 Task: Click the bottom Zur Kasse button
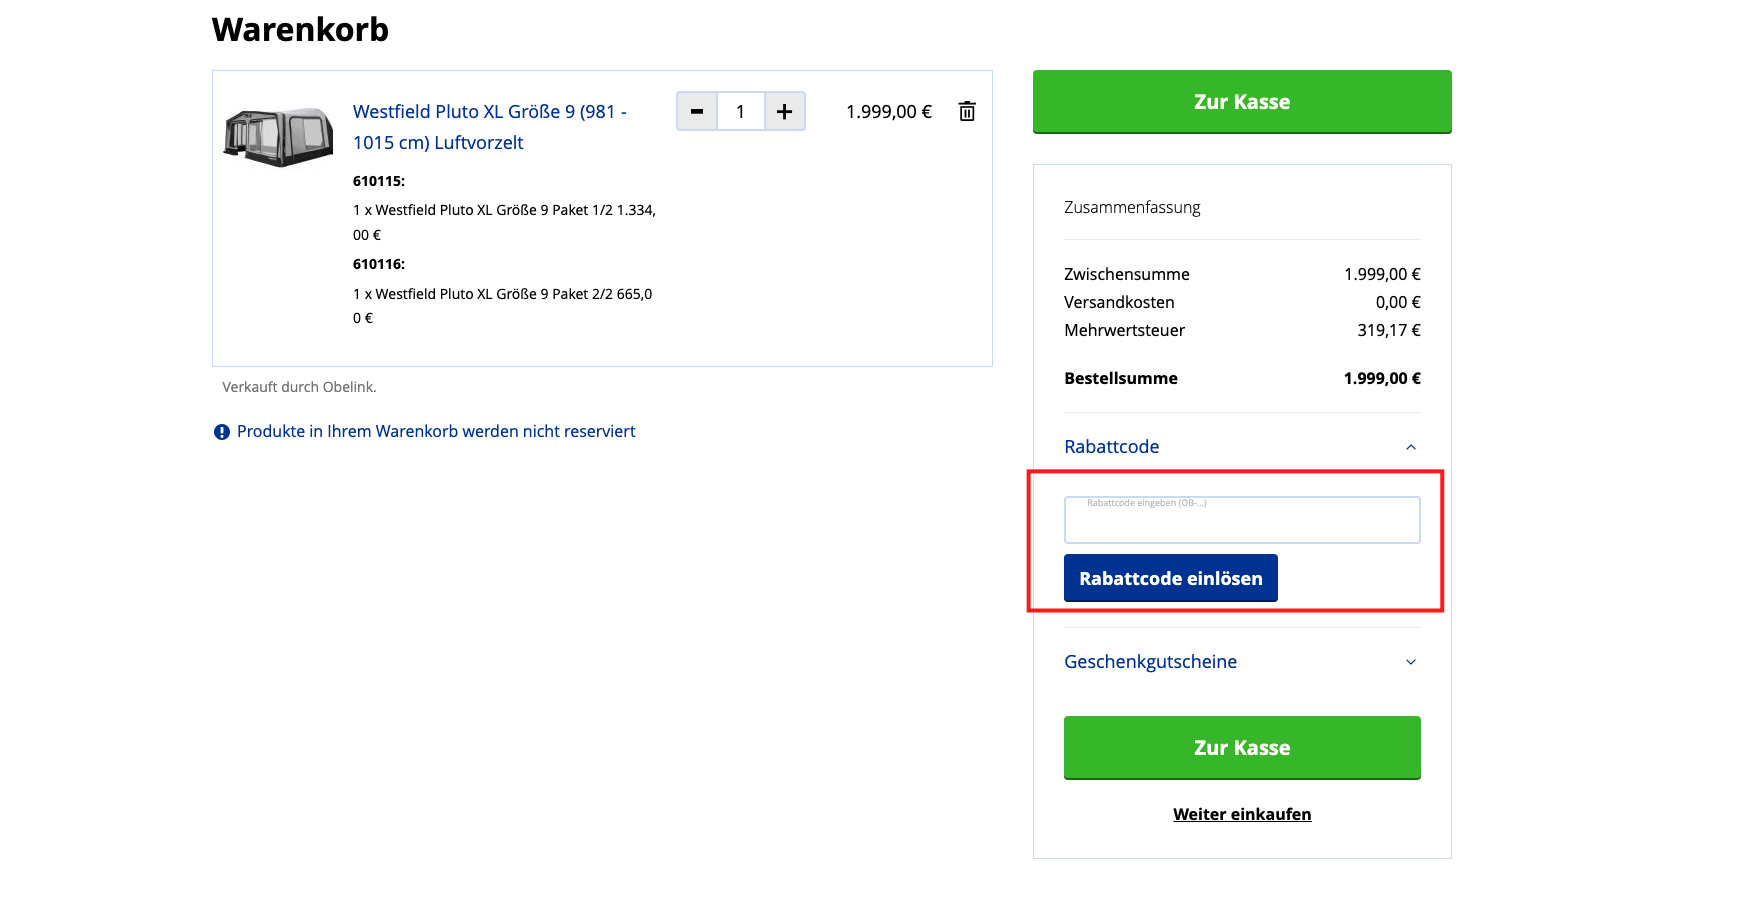coord(1242,747)
